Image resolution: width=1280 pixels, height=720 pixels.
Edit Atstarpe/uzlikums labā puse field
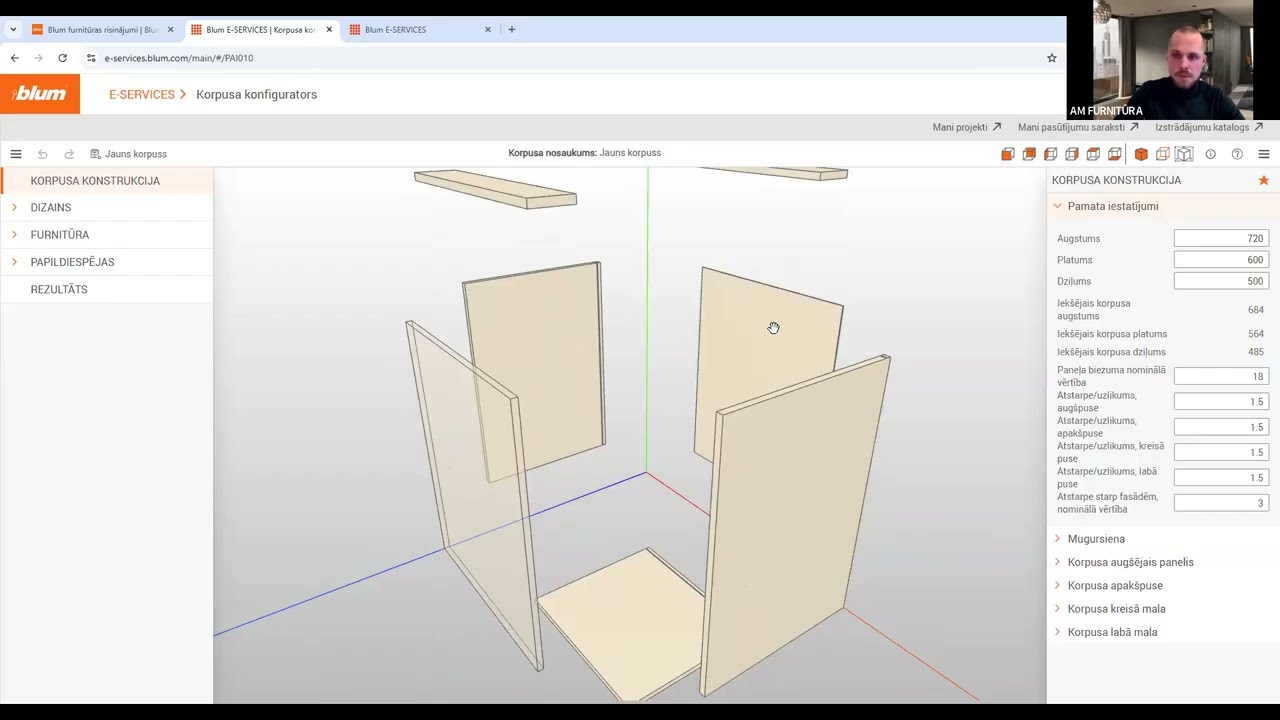click(1221, 478)
